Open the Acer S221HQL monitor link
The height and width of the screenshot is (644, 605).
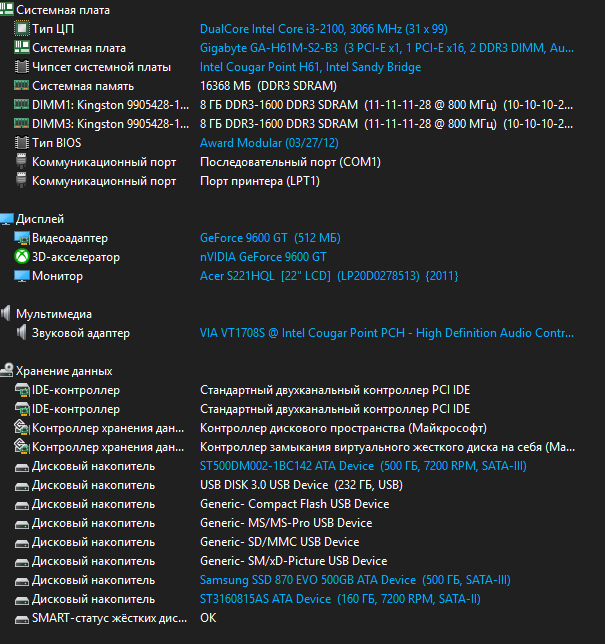[x=329, y=276]
